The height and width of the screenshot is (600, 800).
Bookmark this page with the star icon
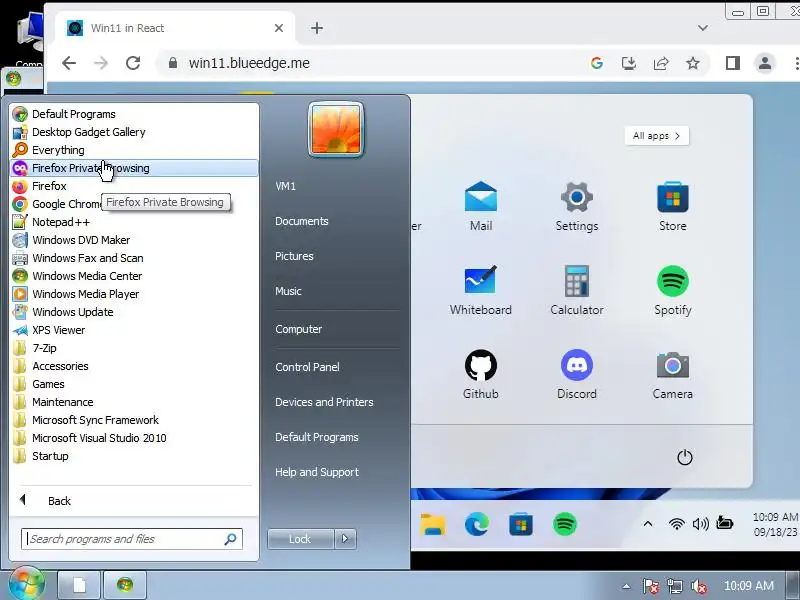click(x=692, y=63)
